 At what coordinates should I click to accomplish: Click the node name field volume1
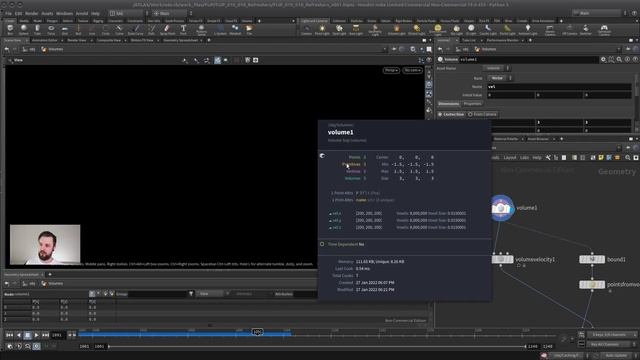(529, 60)
